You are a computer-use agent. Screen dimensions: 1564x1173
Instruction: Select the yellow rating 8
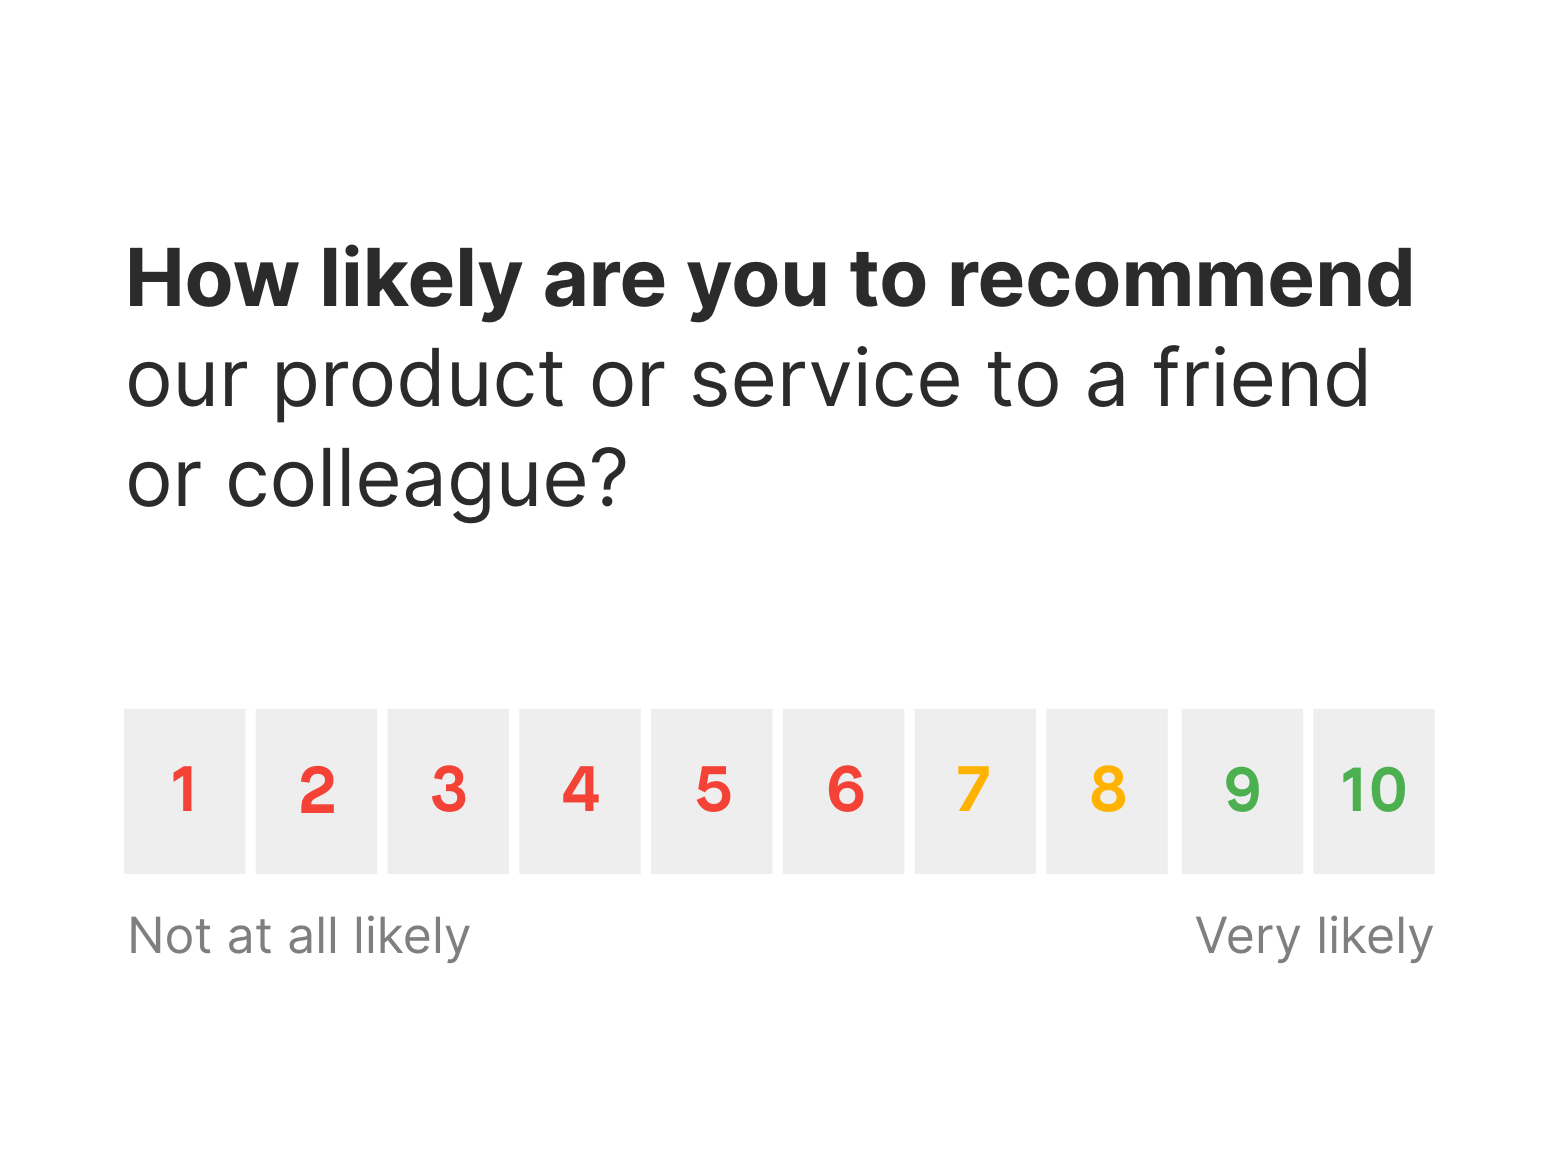(x=1107, y=792)
